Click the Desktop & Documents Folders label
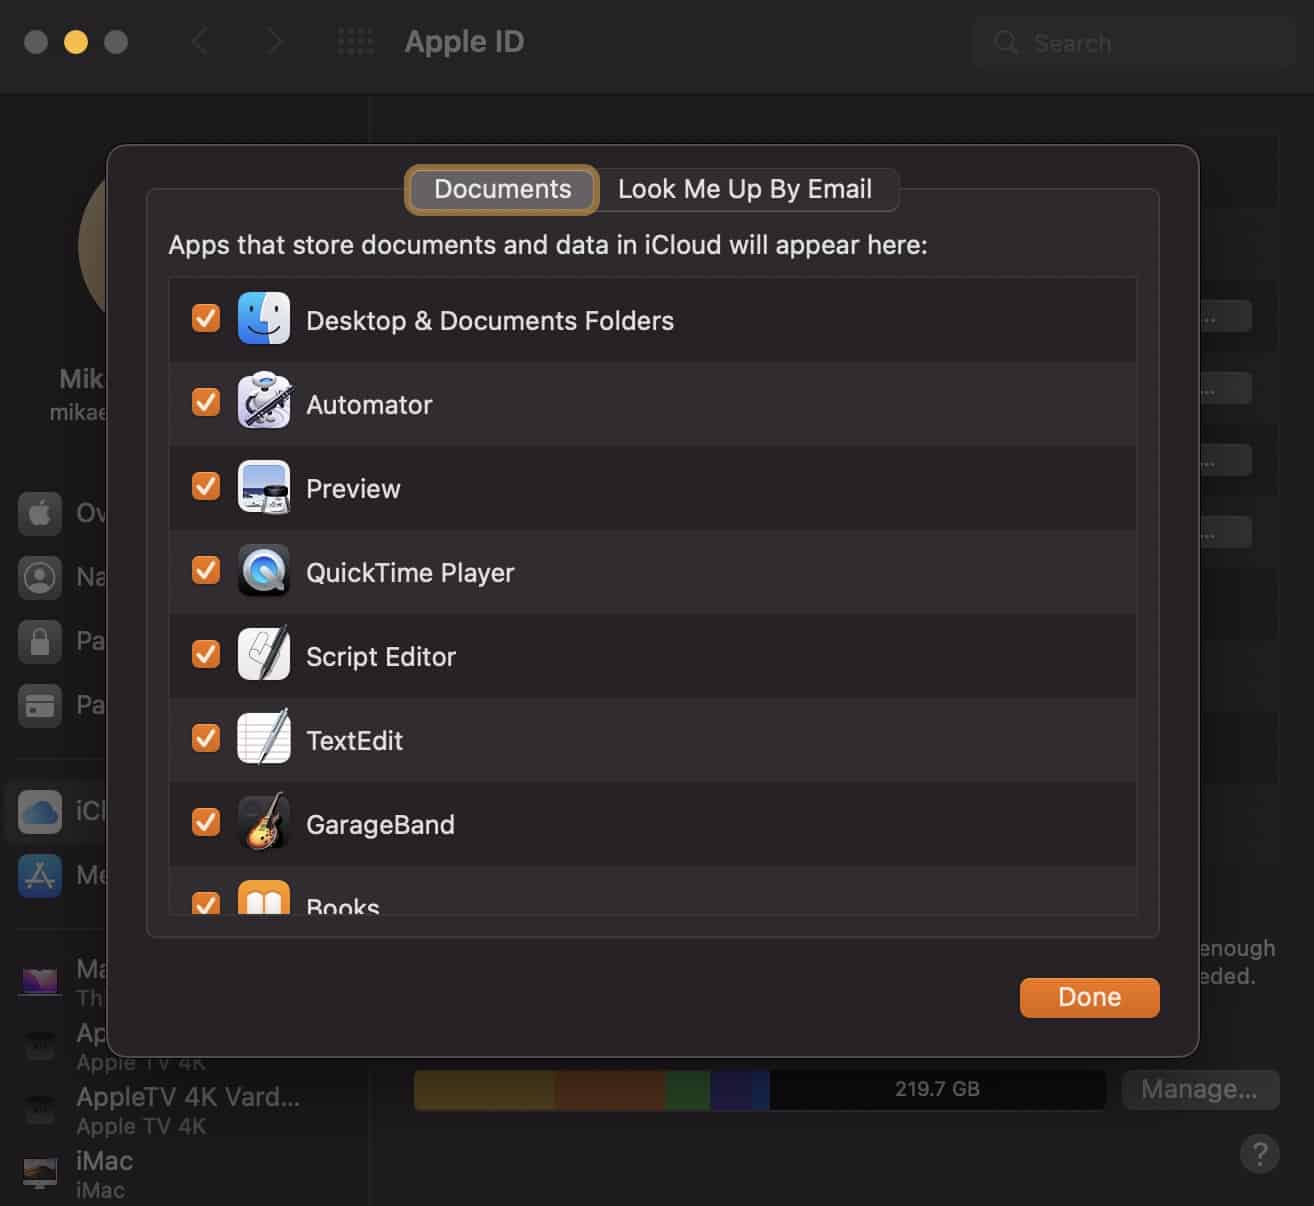Screen dimensions: 1314x1206 pos(490,321)
